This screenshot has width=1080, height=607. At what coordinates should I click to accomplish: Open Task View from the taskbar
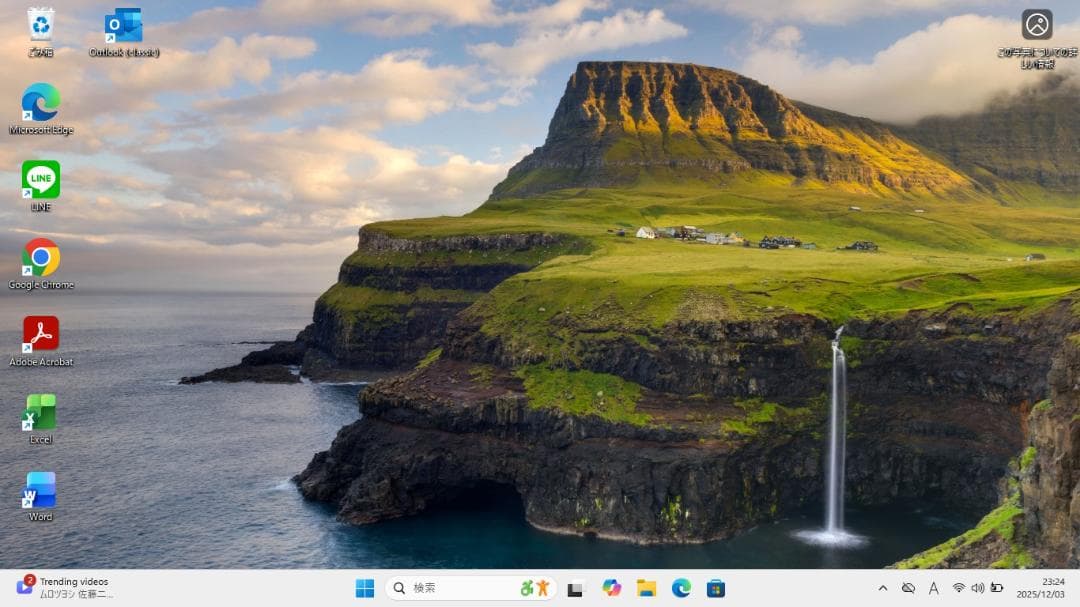pos(576,588)
